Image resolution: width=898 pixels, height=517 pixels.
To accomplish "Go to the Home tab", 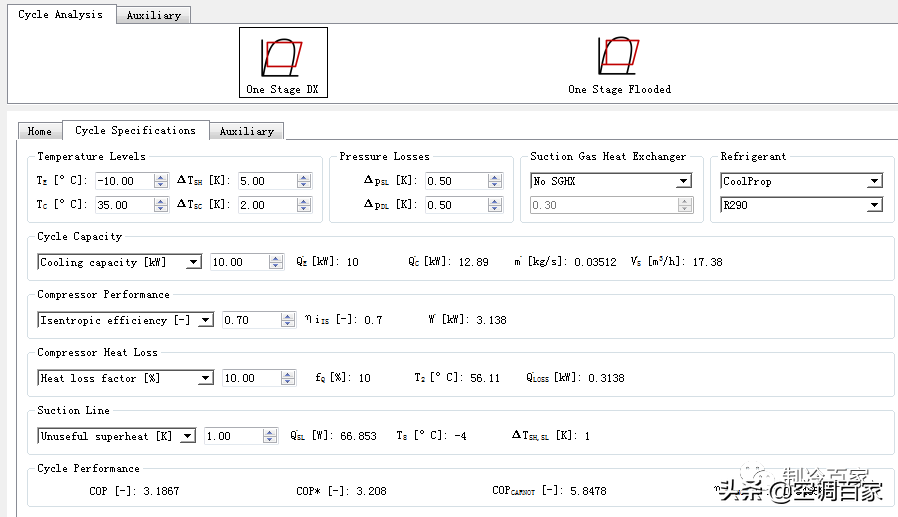I will click(40, 131).
